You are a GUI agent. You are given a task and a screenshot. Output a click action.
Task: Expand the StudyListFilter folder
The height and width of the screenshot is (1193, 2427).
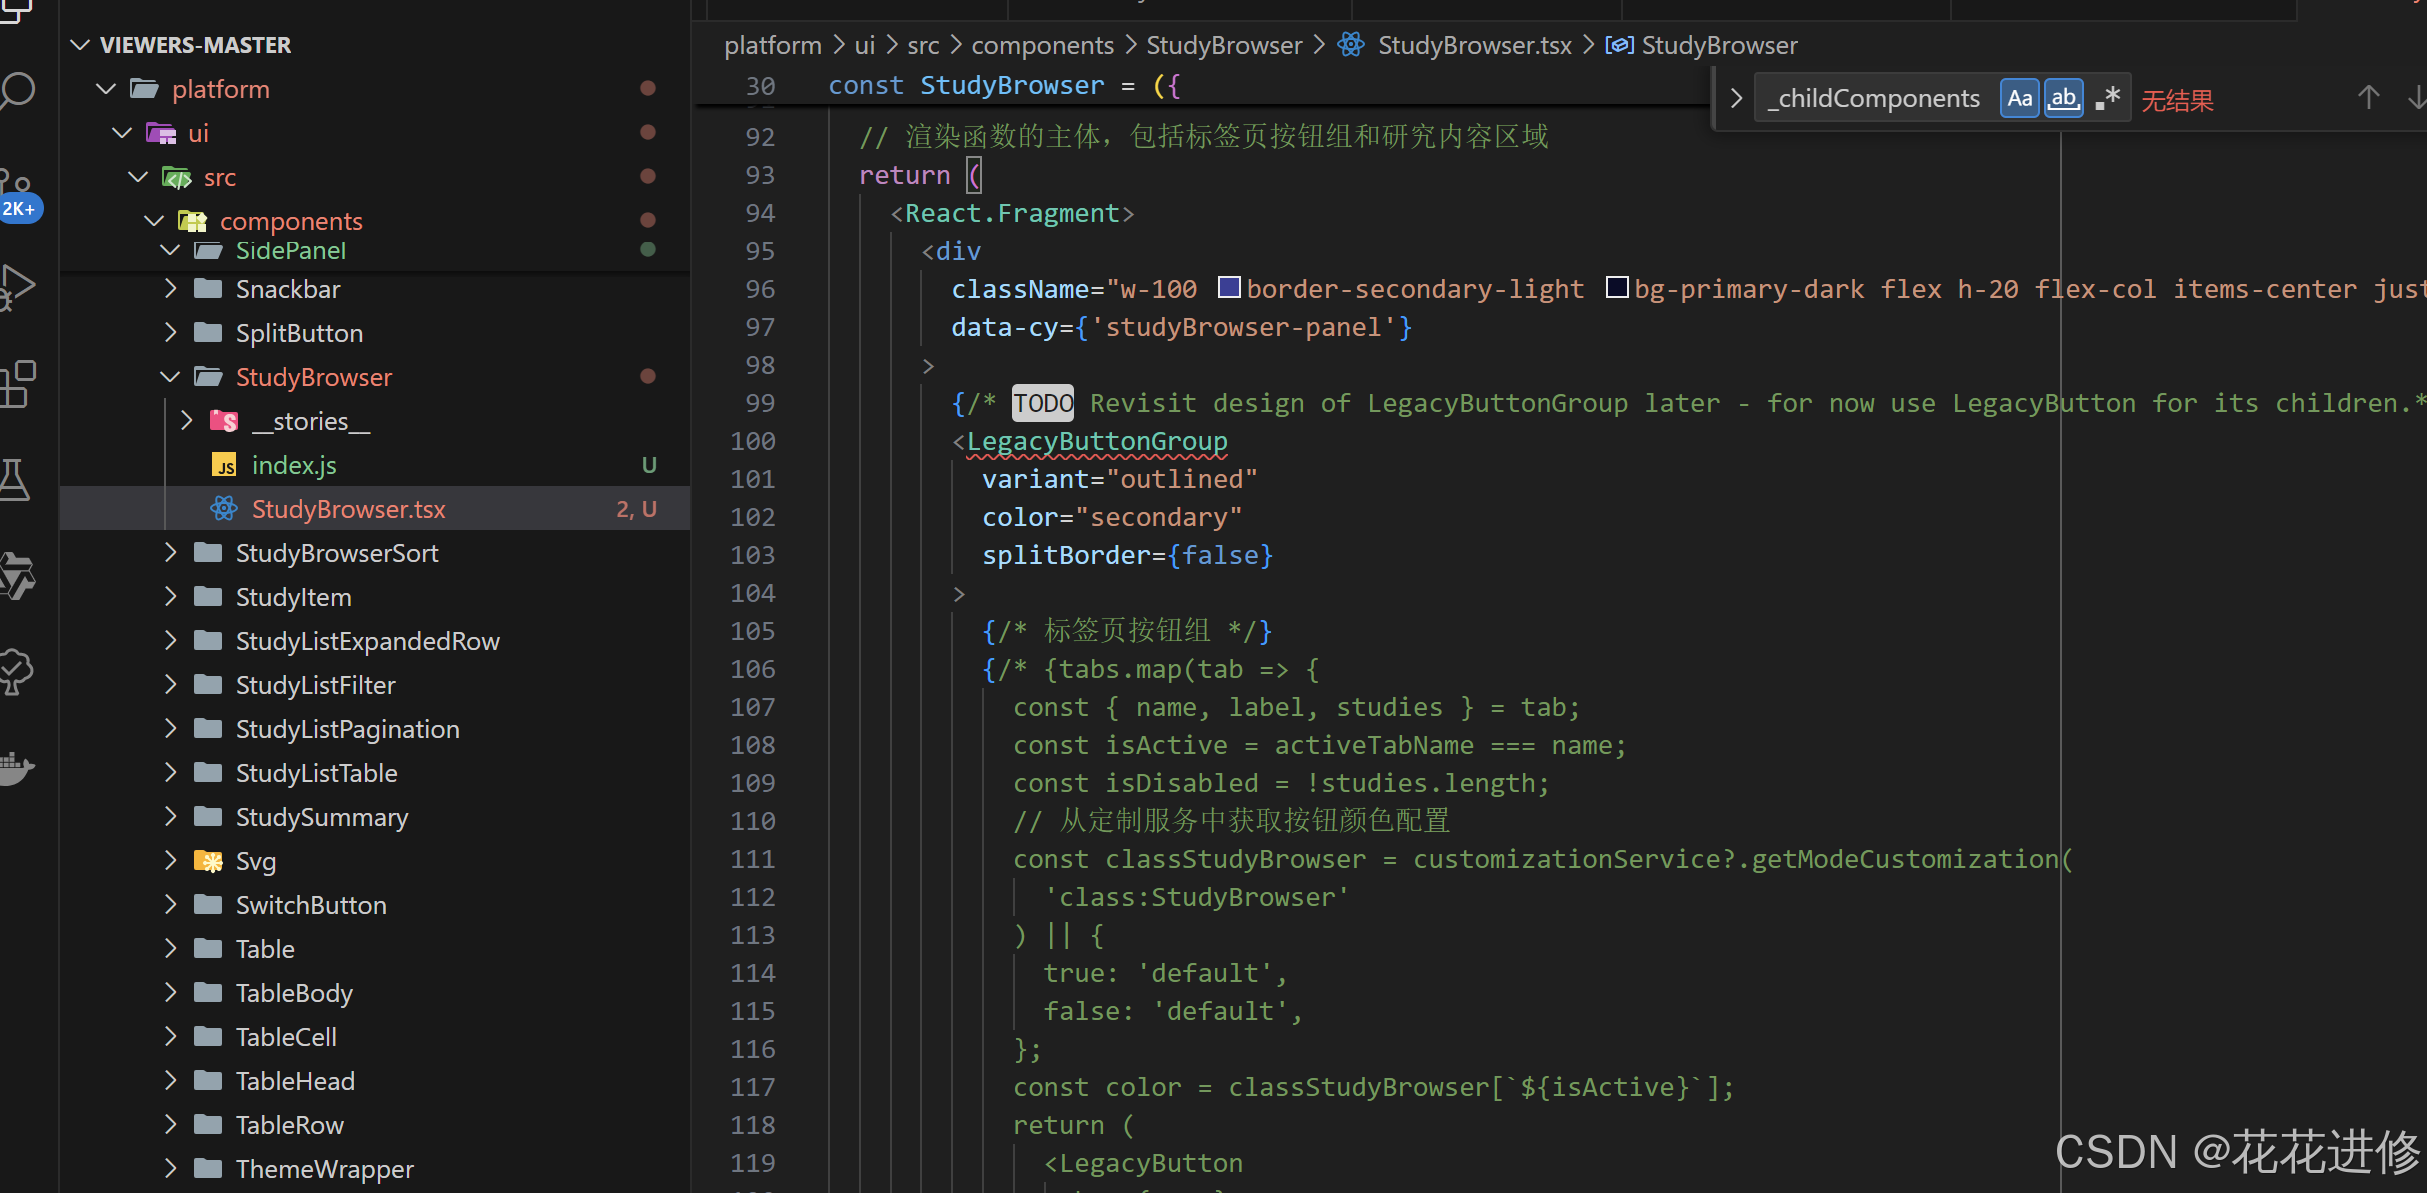tap(170, 685)
